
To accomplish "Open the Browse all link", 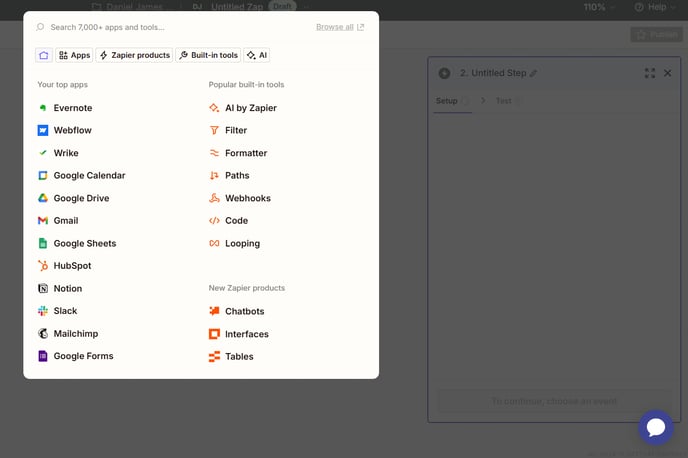I will click(x=340, y=27).
